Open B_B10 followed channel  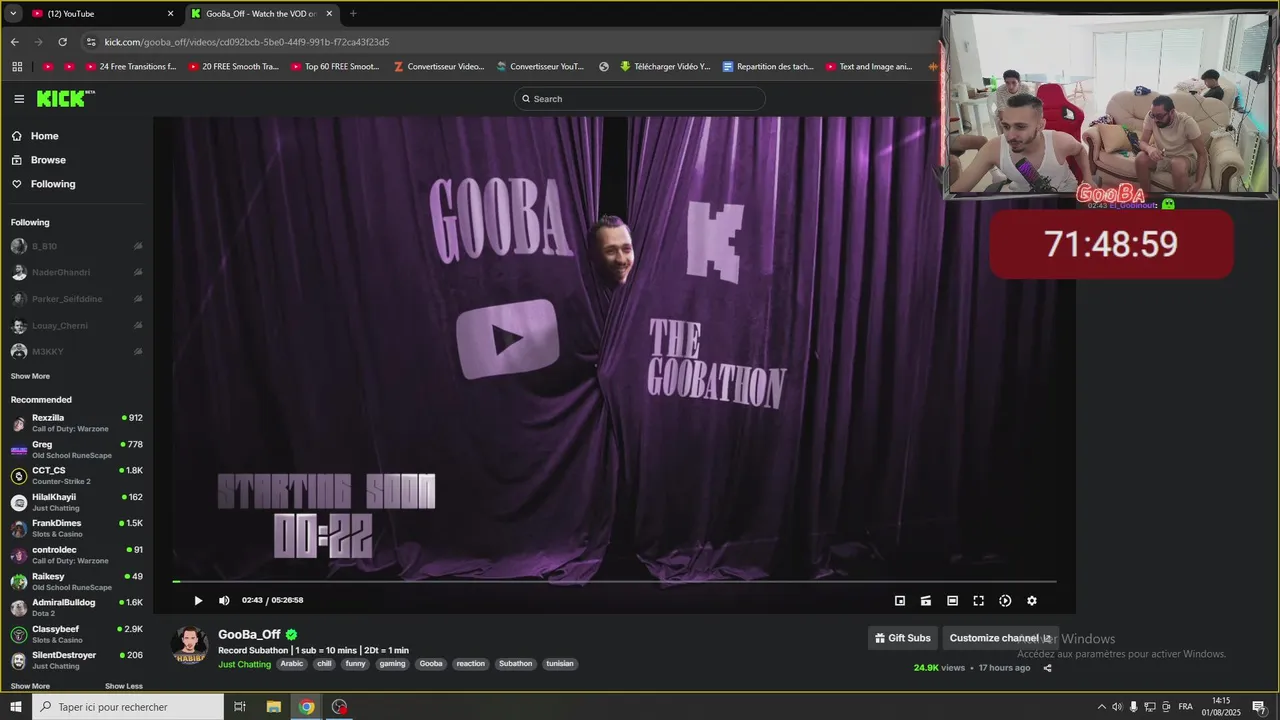pyautogui.click(x=76, y=246)
